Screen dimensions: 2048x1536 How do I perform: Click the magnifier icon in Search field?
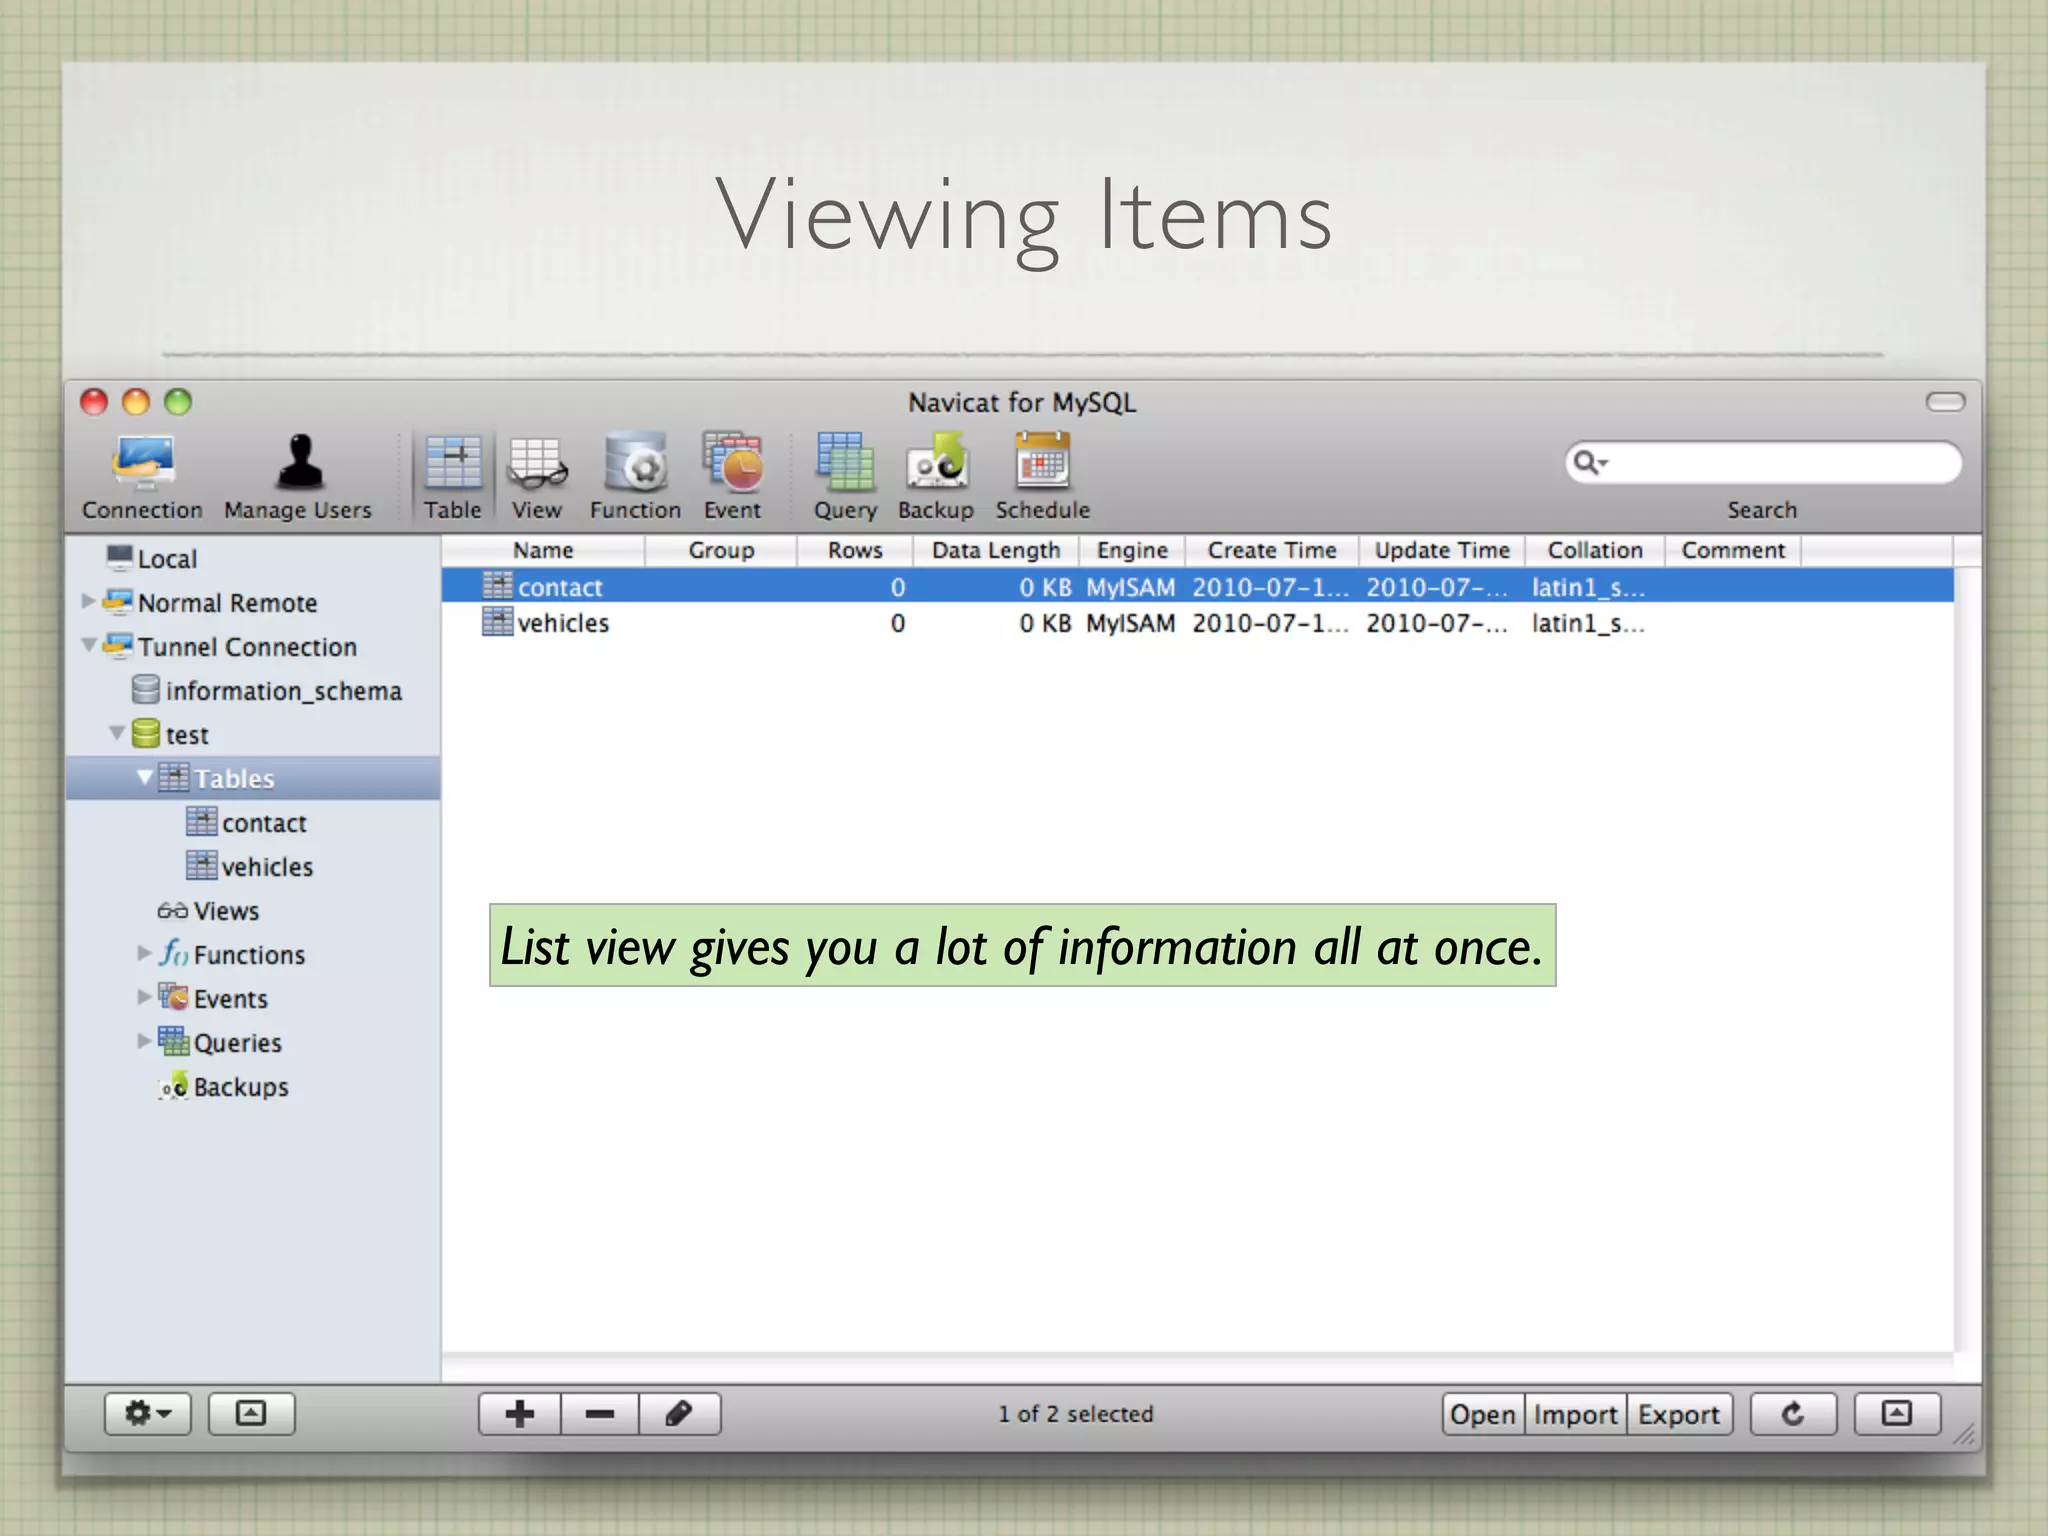(1588, 462)
